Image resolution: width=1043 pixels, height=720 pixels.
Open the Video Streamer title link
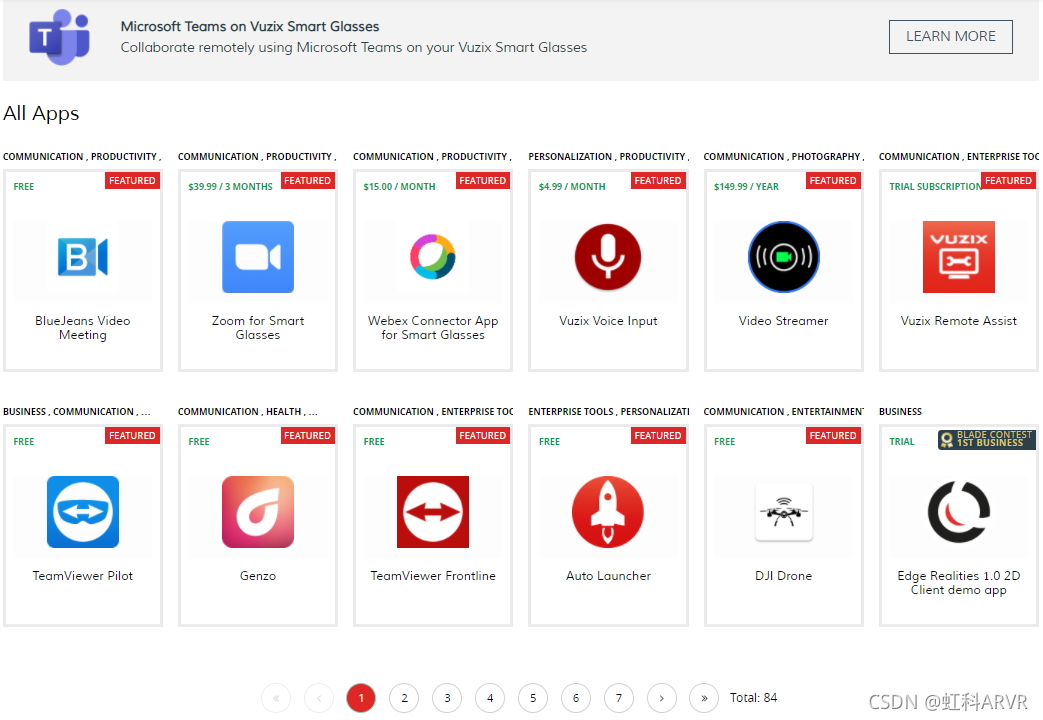click(x=784, y=321)
